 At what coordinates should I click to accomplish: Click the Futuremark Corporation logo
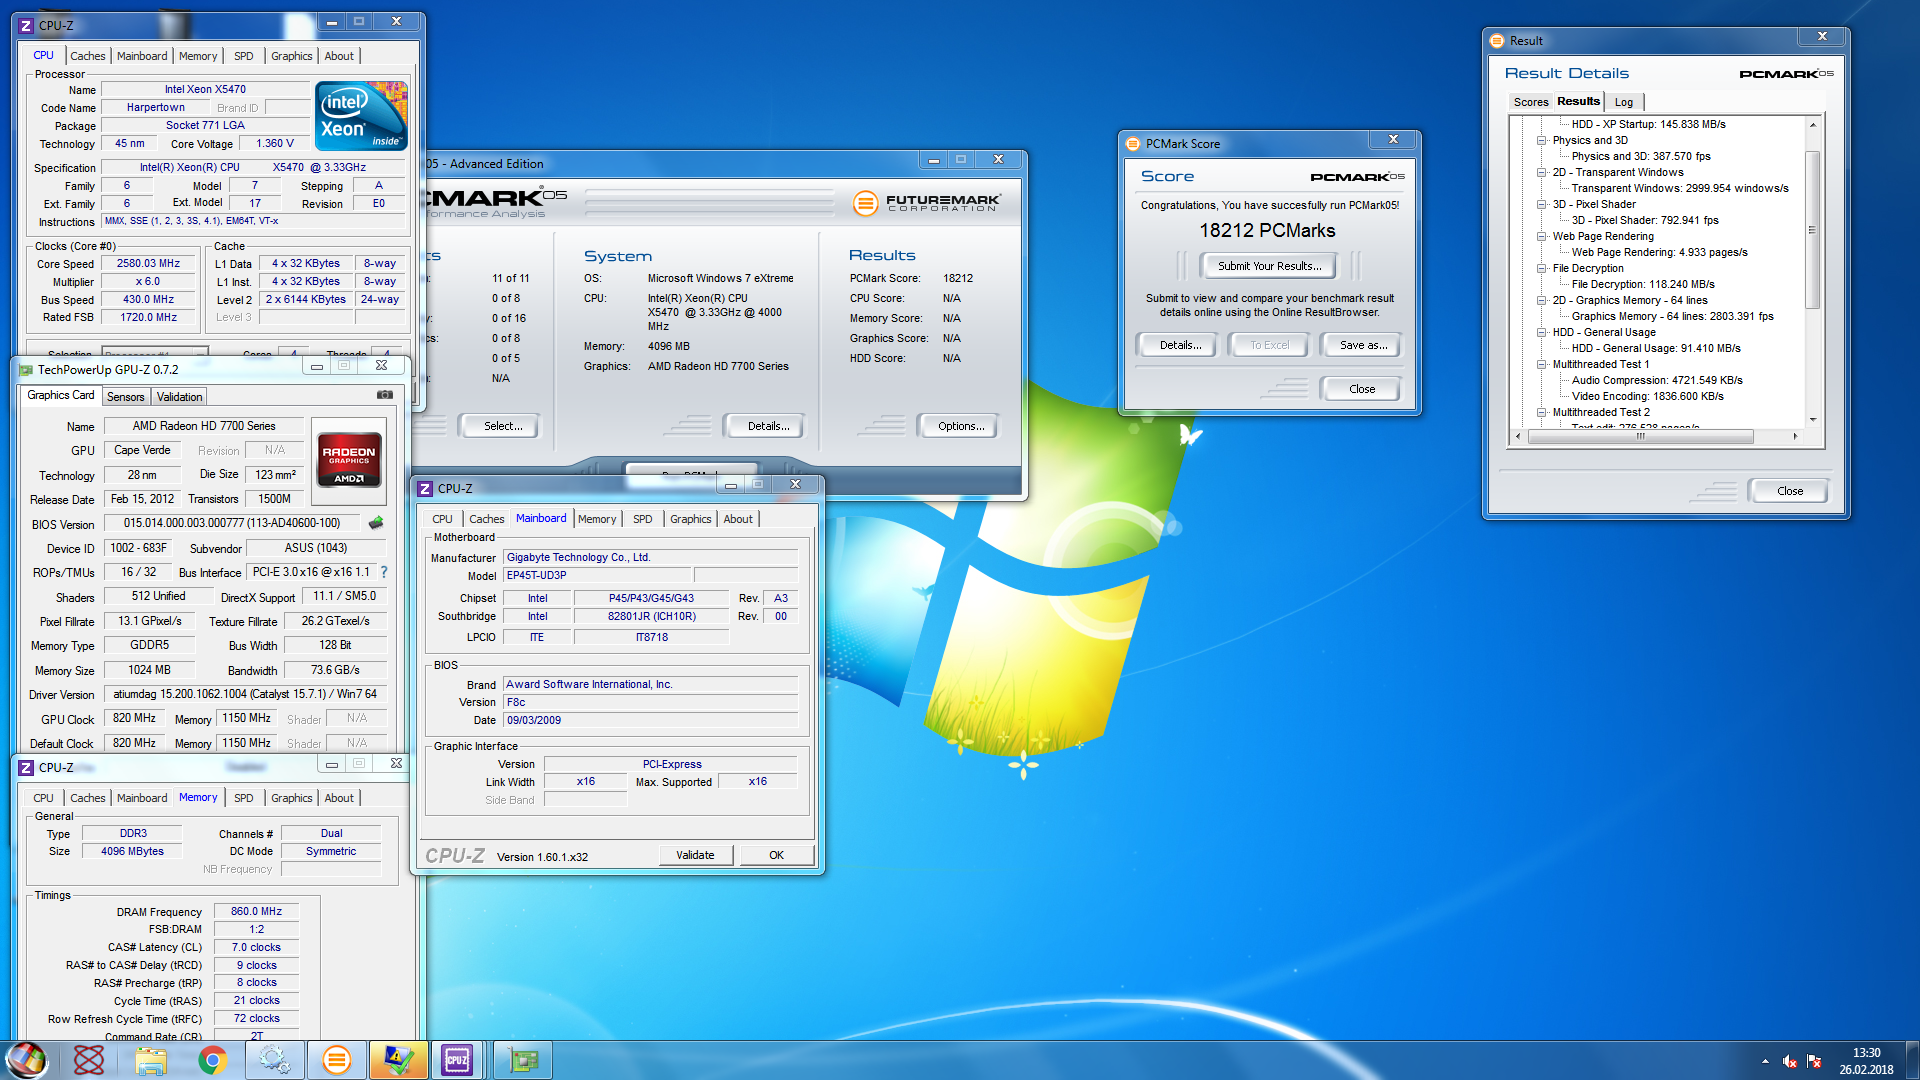coord(927,202)
